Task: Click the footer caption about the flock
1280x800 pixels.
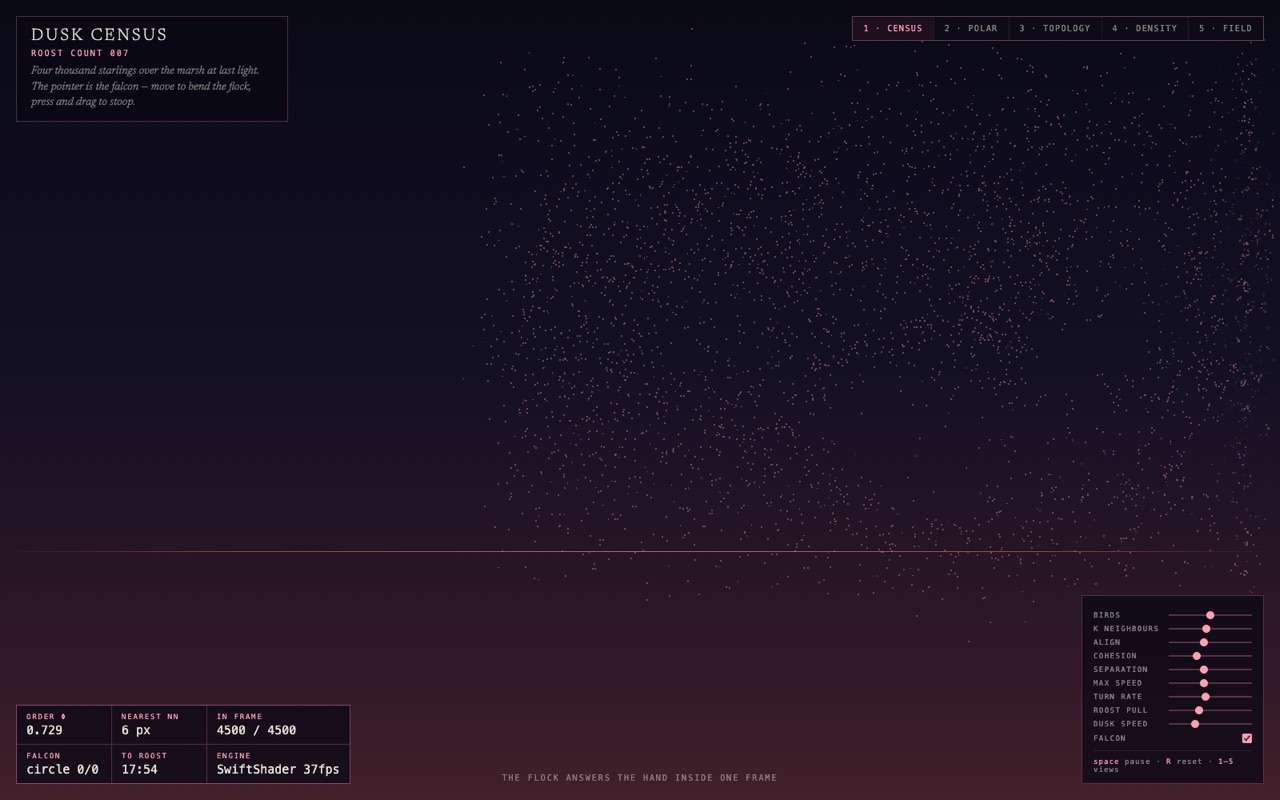Action: click(x=639, y=778)
